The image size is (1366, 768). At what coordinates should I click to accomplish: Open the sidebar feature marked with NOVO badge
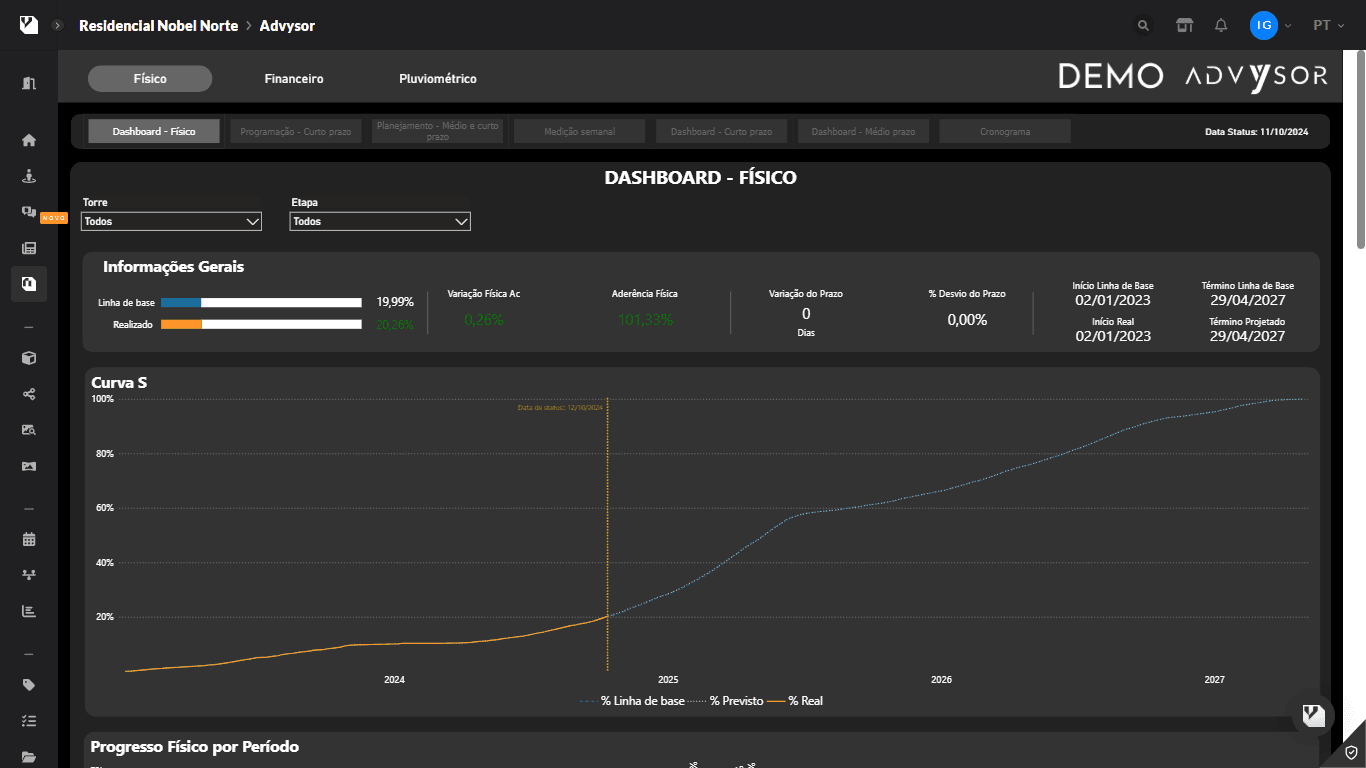tap(29, 212)
